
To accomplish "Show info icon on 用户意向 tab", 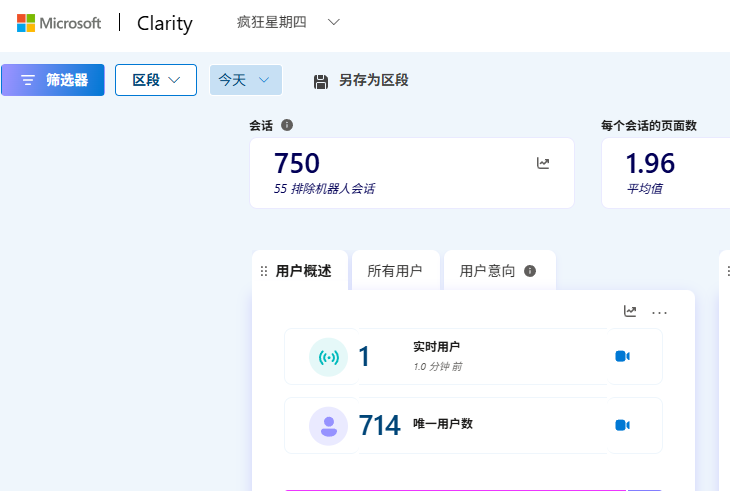I will click(x=530, y=271).
